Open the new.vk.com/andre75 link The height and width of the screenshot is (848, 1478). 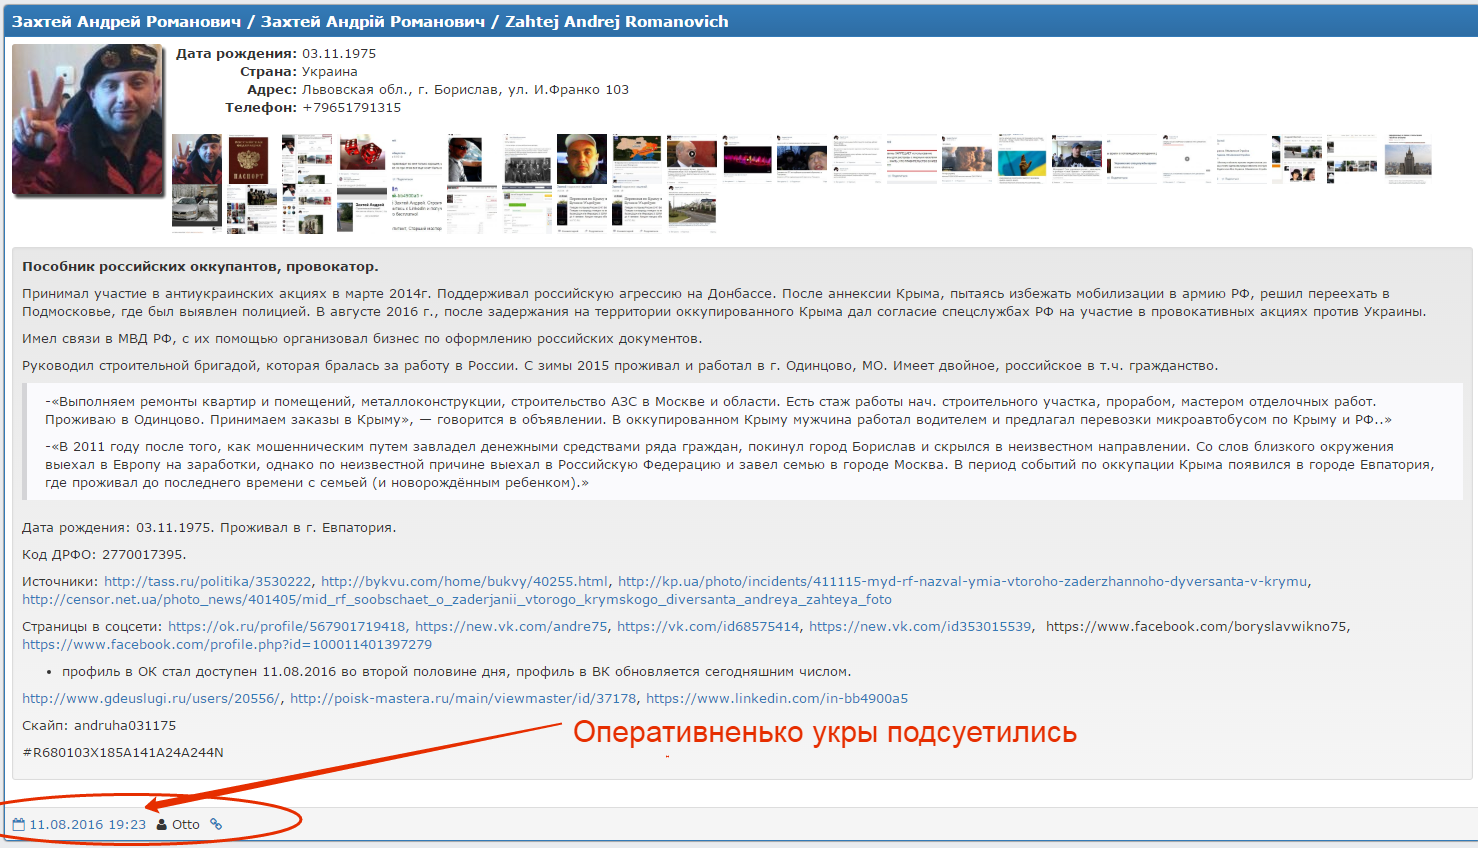tap(511, 627)
